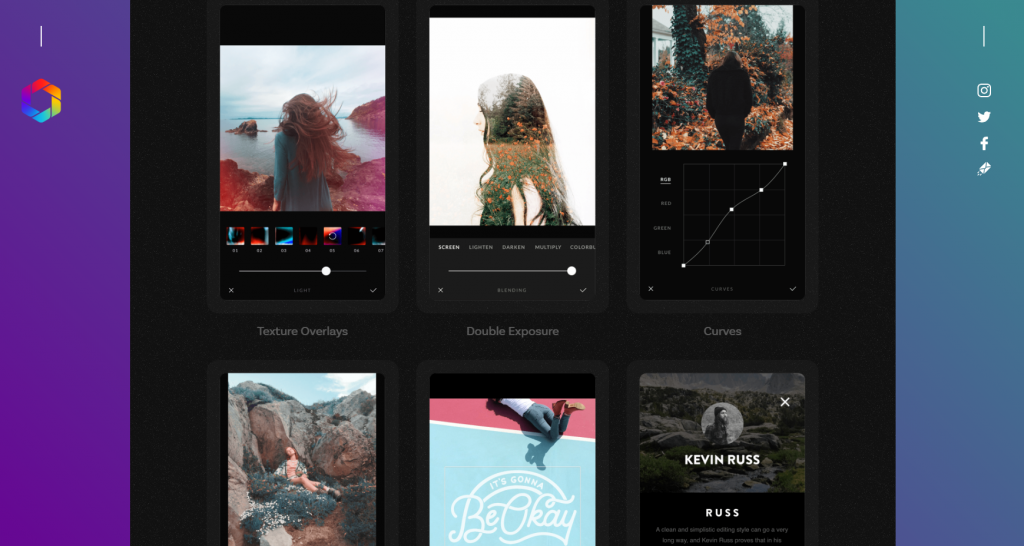Click the Kevin Russ profile avatar

[x=722, y=423]
